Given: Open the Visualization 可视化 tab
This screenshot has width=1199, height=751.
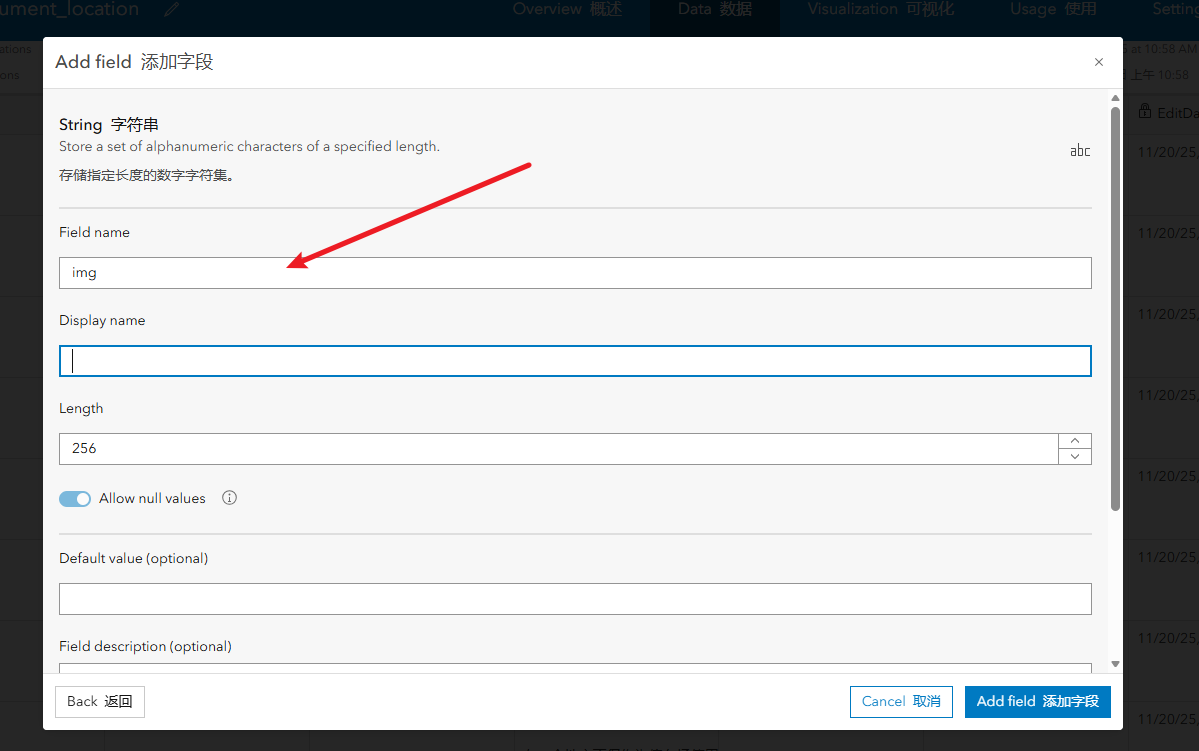Looking at the screenshot, I should pyautogui.click(x=881, y=9).
